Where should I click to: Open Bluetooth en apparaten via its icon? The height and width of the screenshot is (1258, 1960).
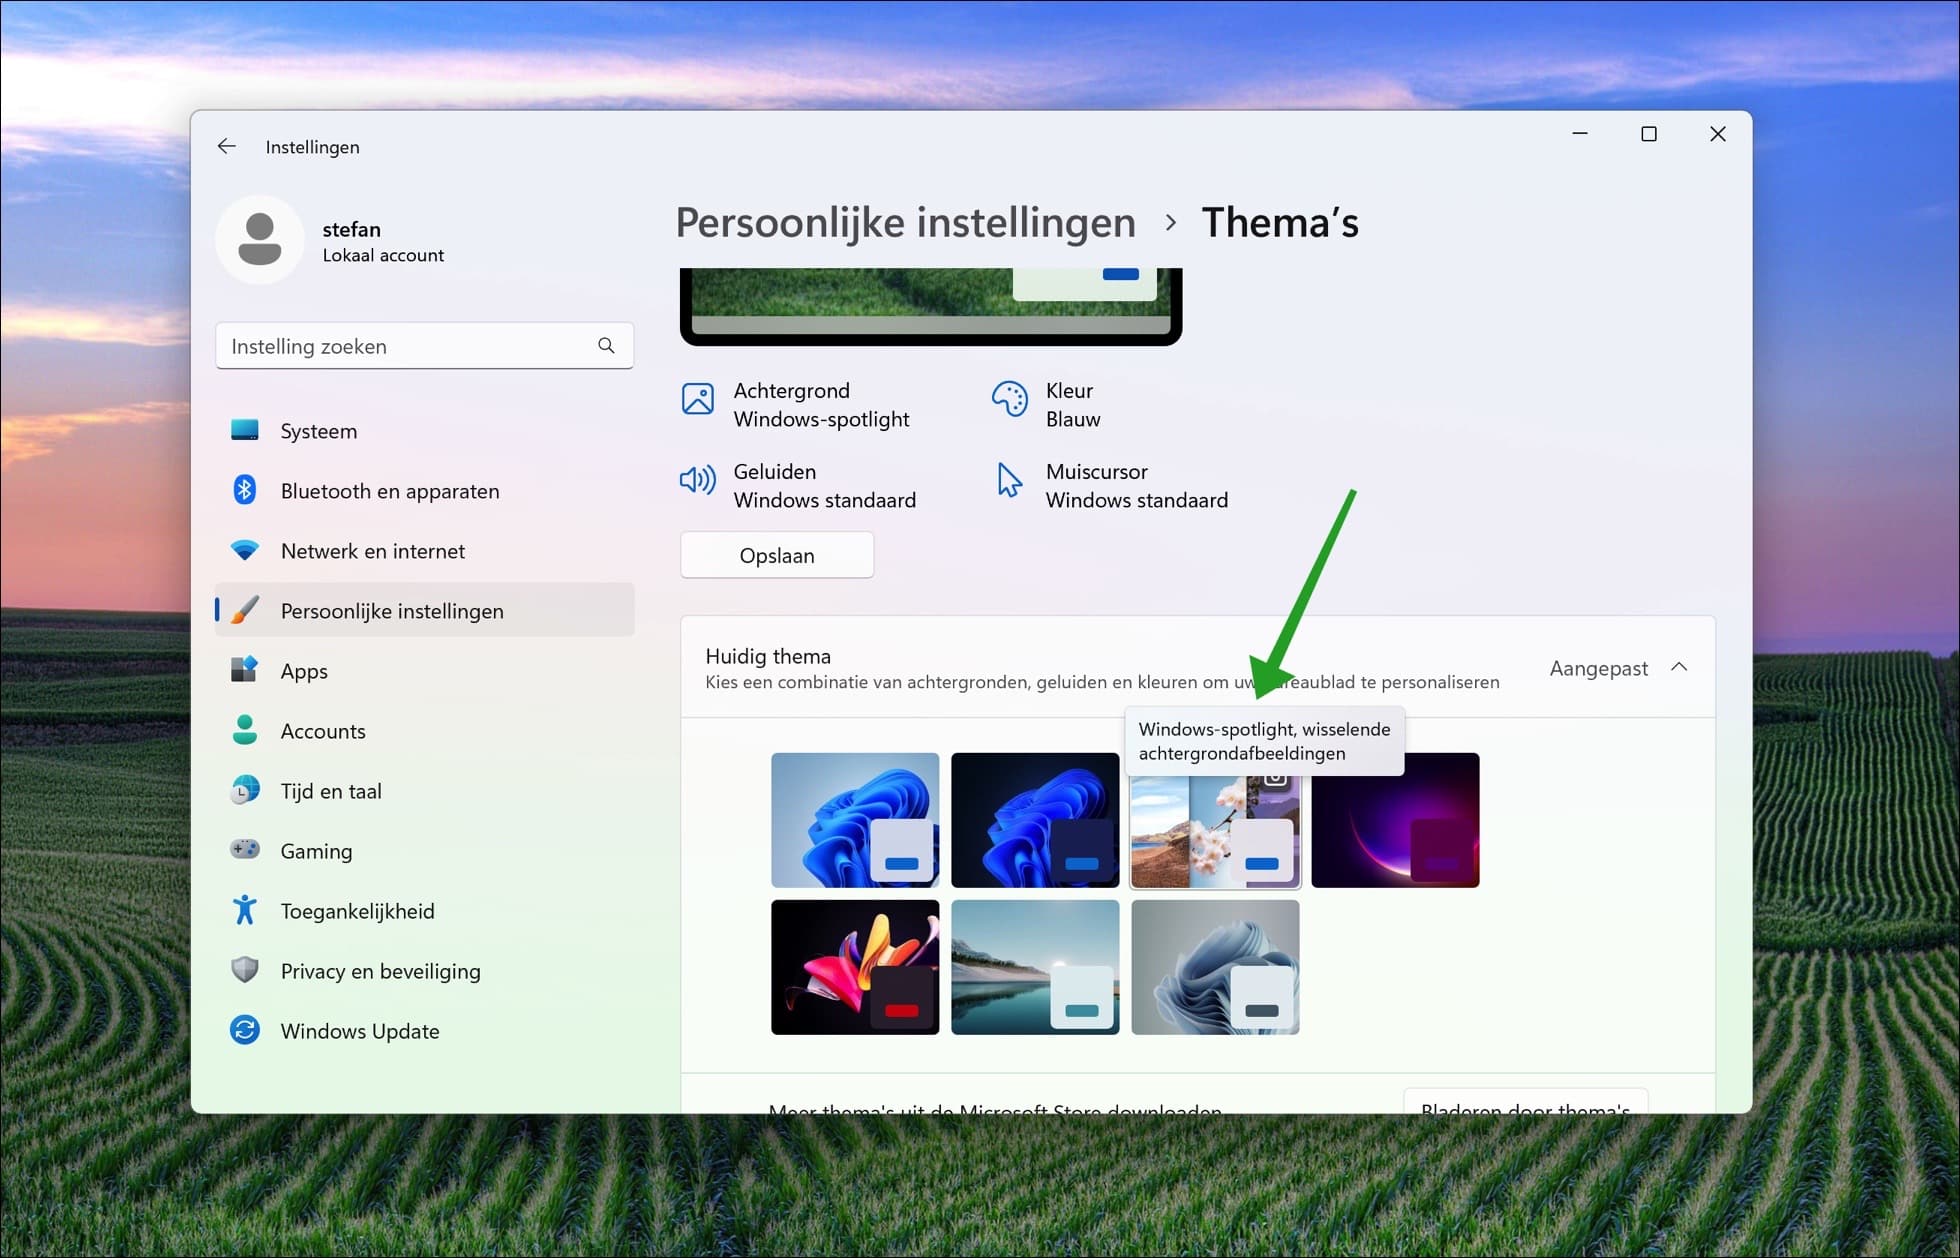[245, 490]
